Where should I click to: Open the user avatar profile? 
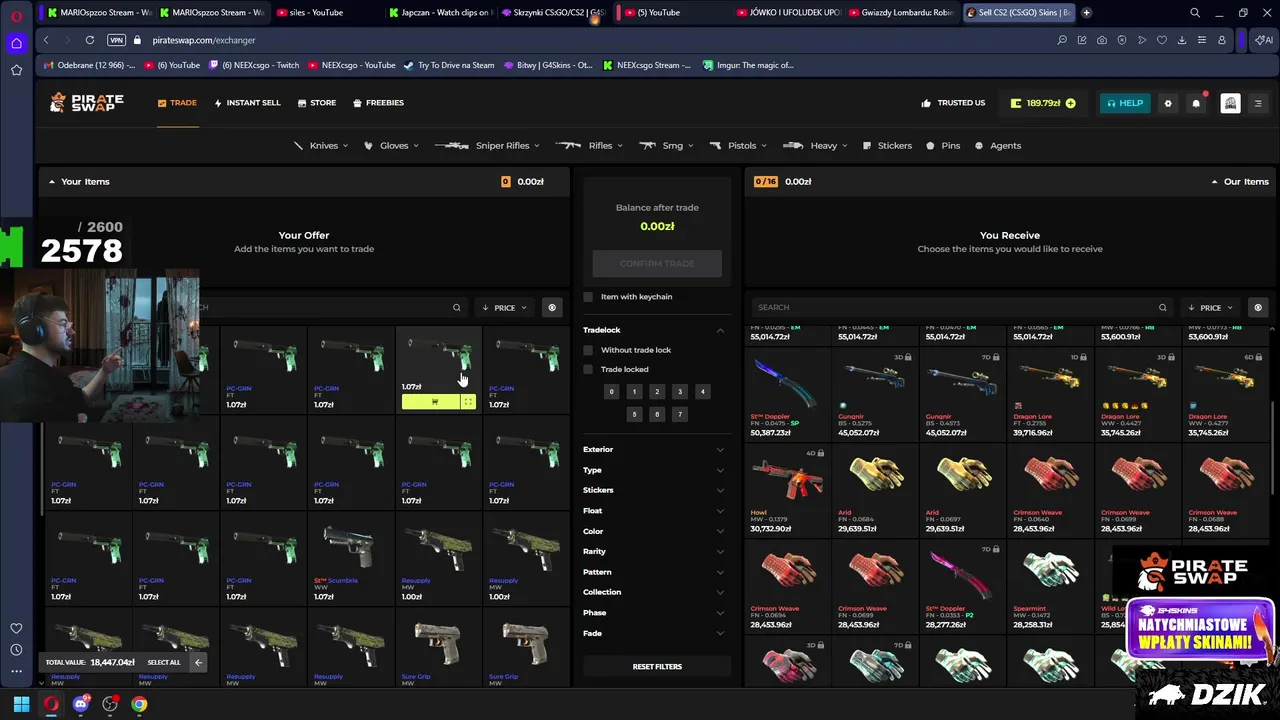tap(1230, 103)
